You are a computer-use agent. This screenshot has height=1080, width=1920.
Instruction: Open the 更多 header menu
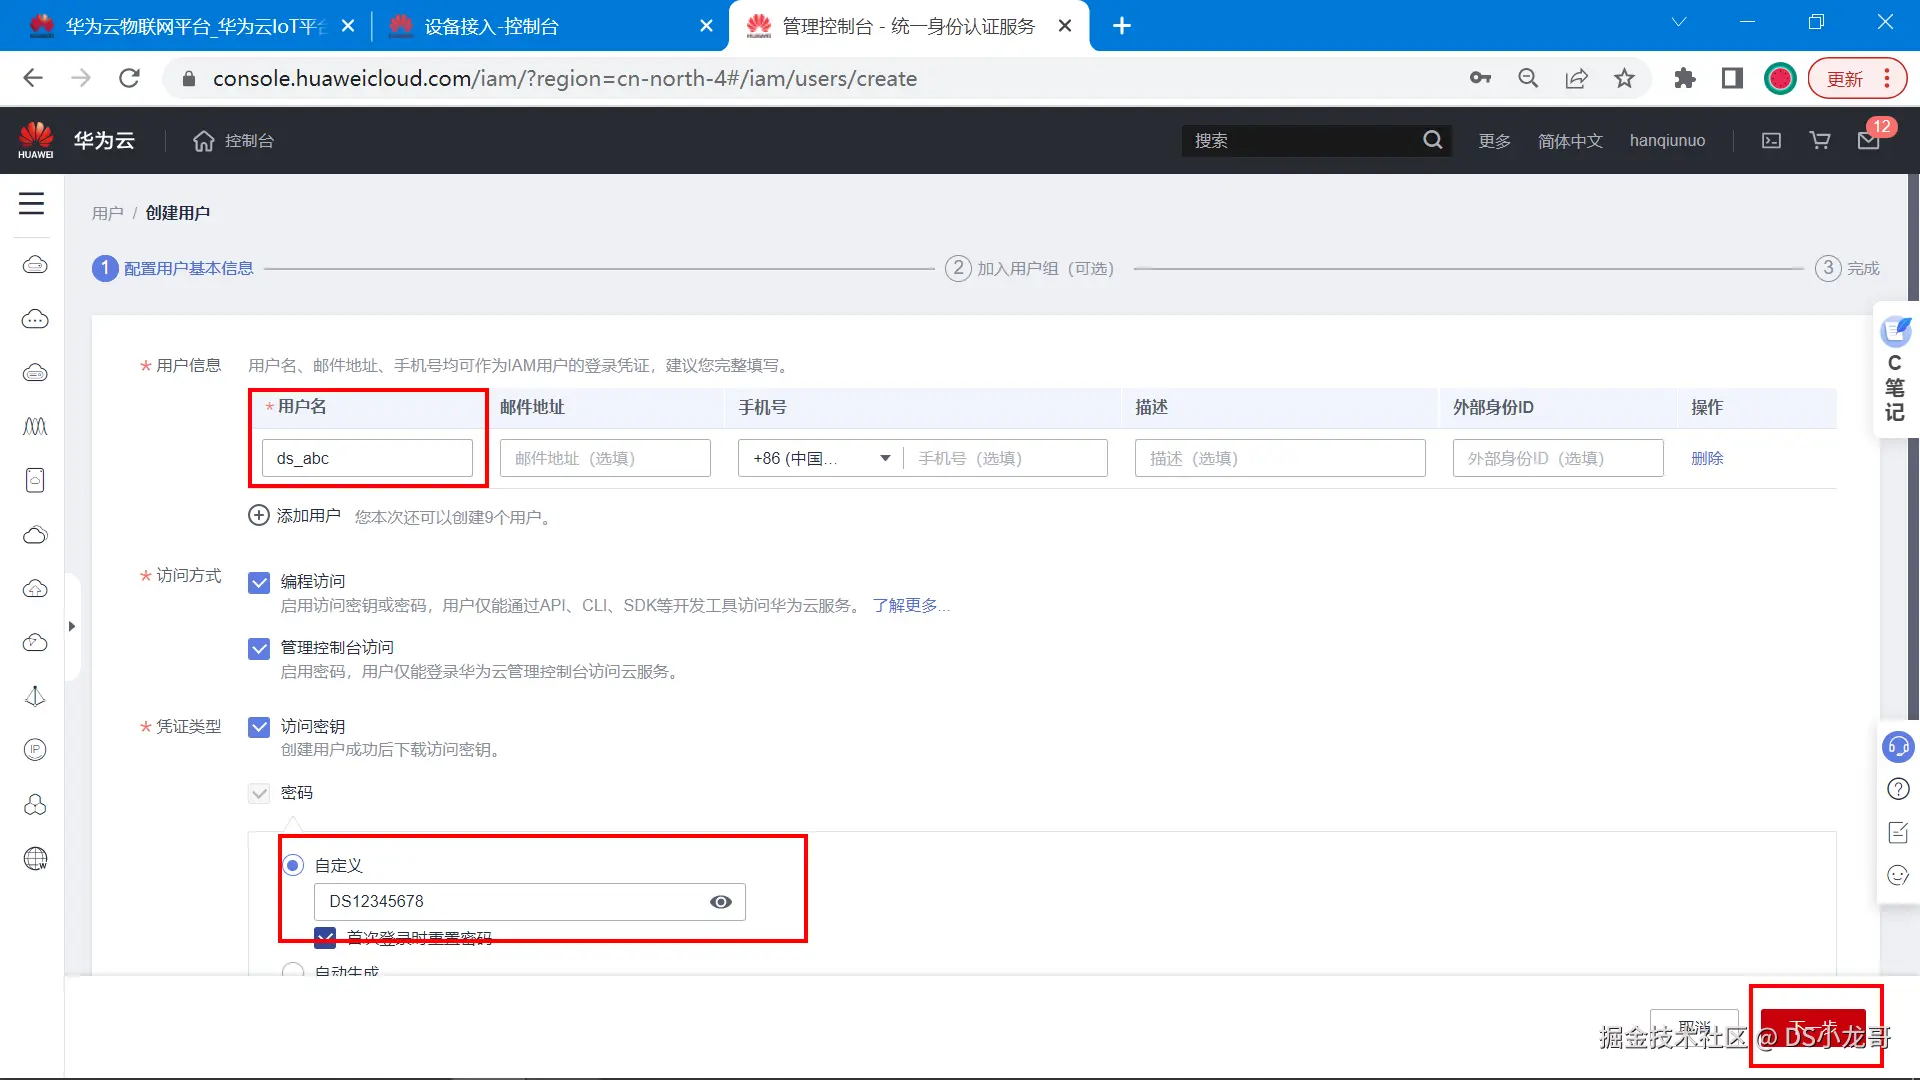pos(1495,141)
